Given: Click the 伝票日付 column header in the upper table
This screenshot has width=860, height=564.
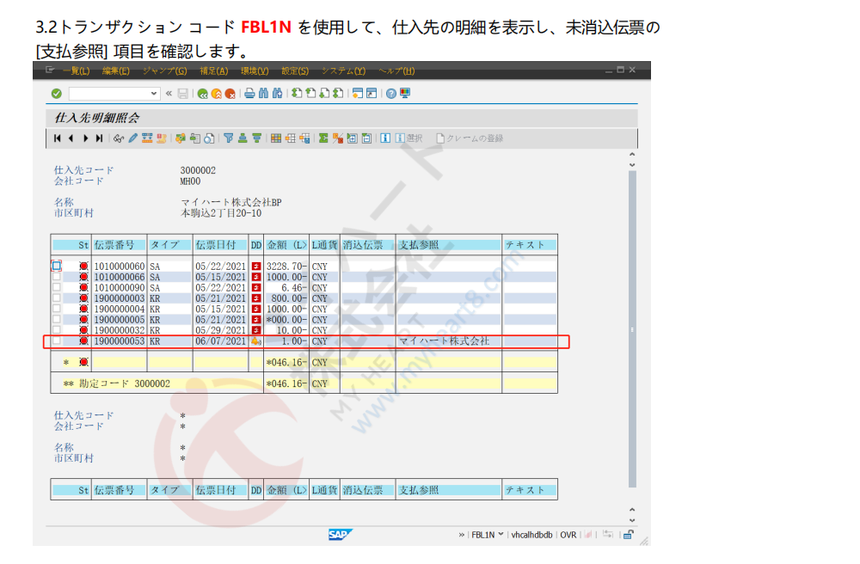Looking at the screenshot, I should 220,245.
